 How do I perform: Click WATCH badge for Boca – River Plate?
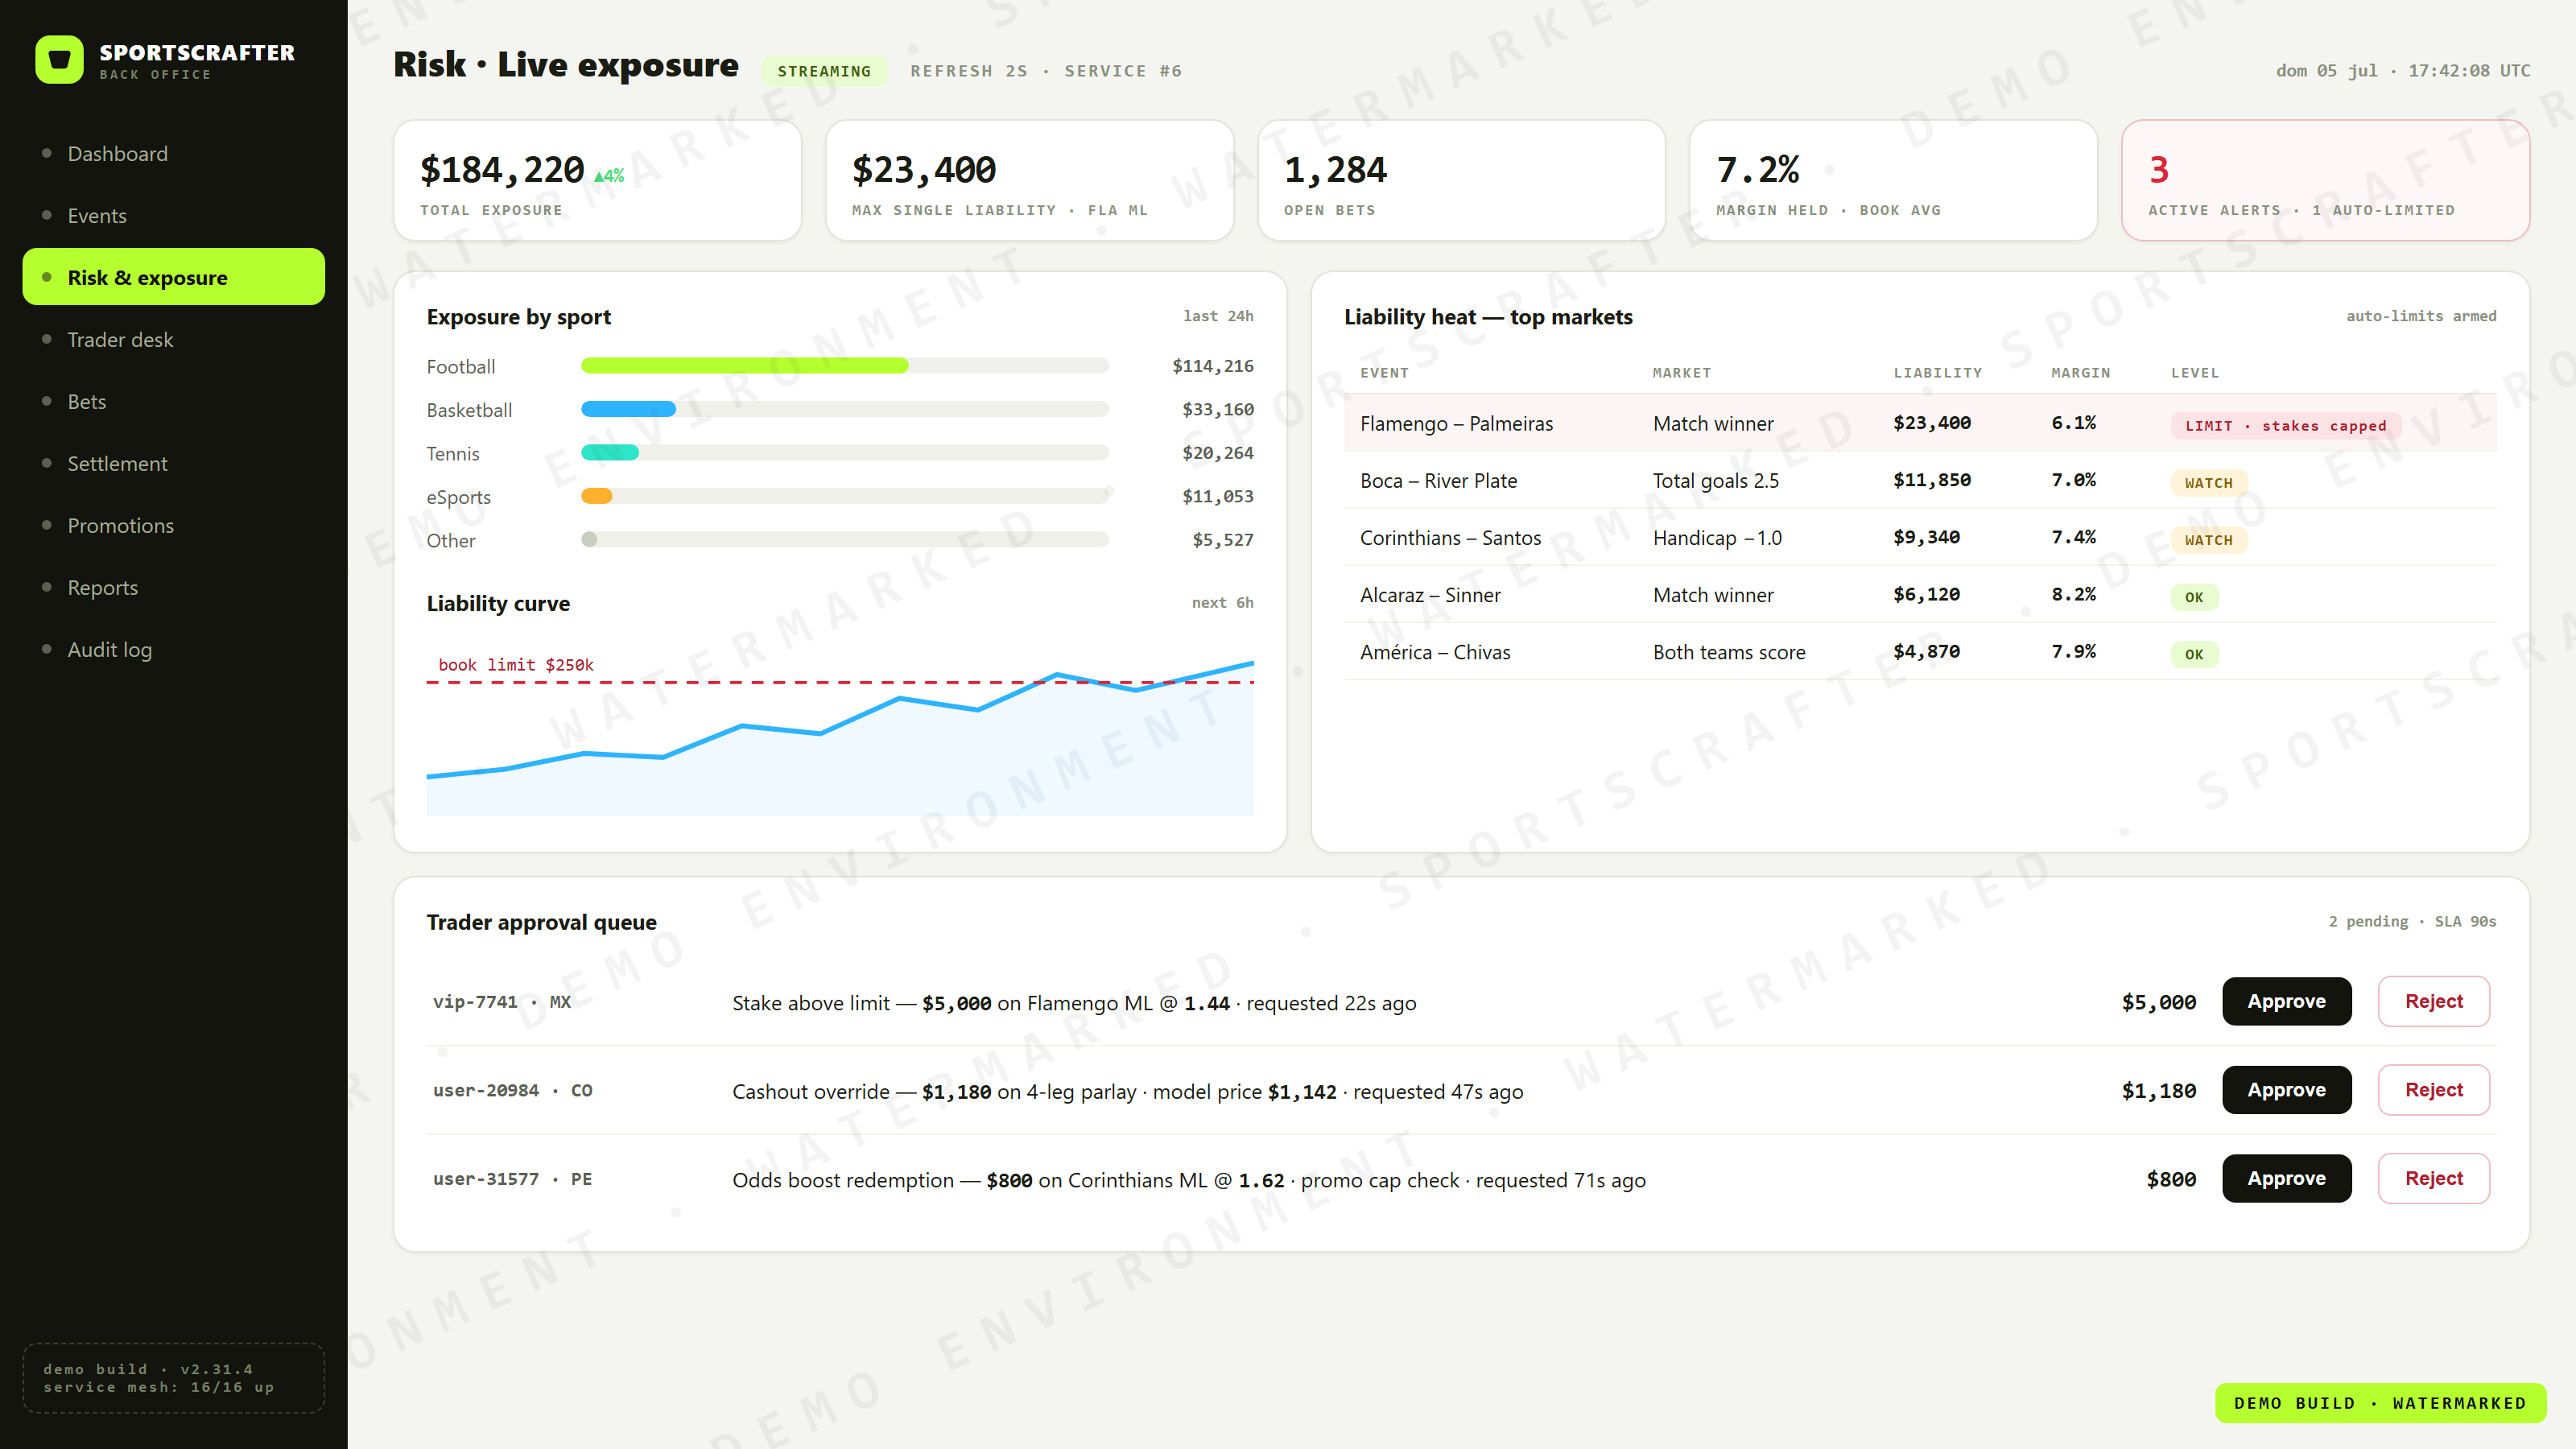point(2208,483)
